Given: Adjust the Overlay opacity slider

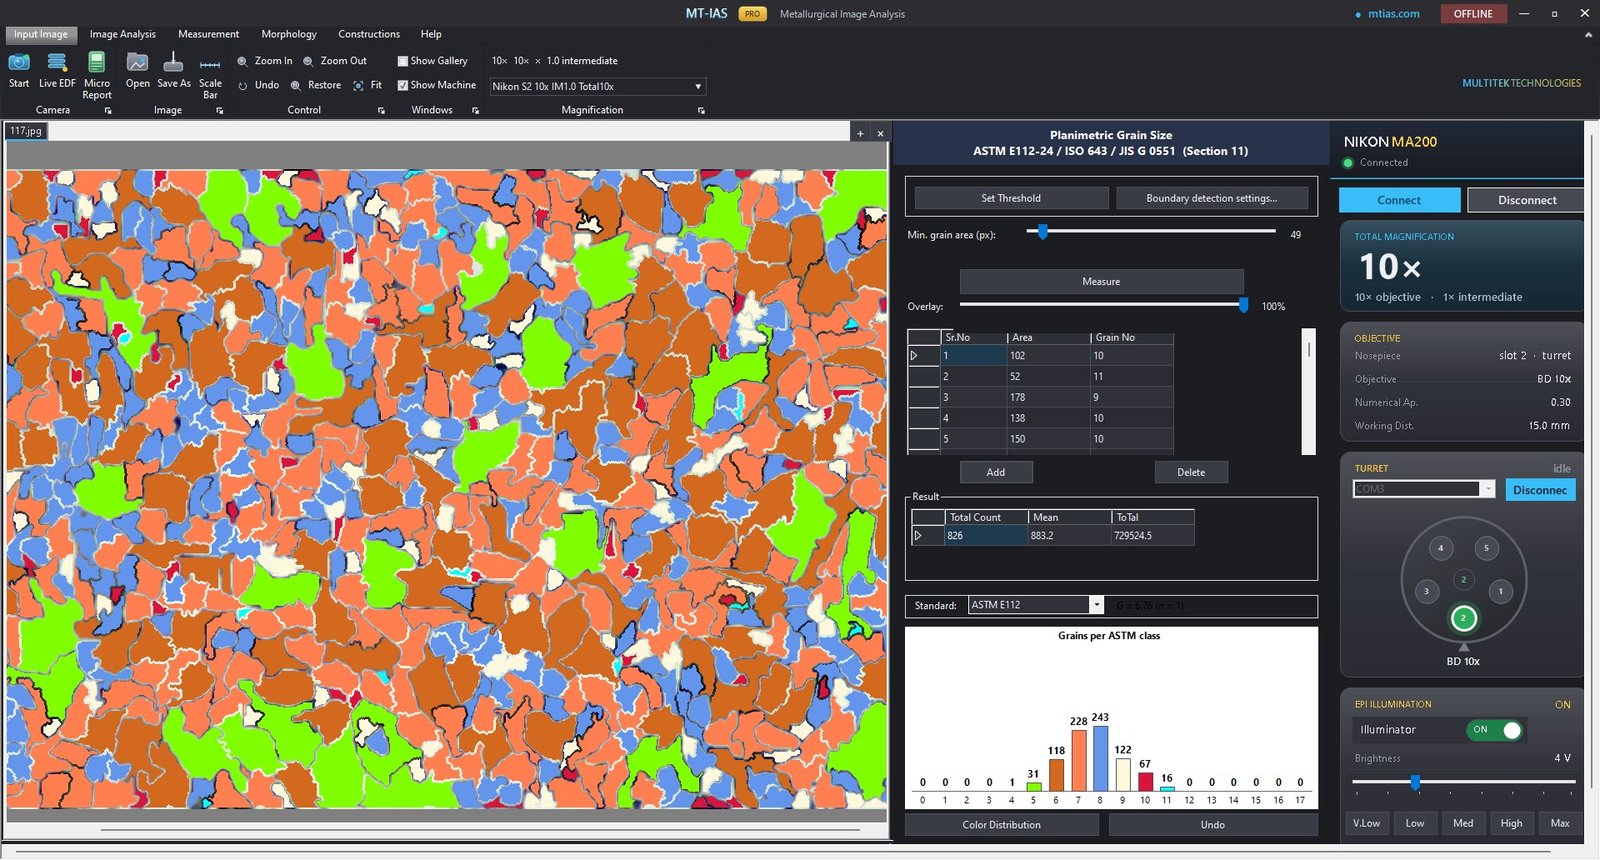Looking at the screenshot, I should point(1243,305).
